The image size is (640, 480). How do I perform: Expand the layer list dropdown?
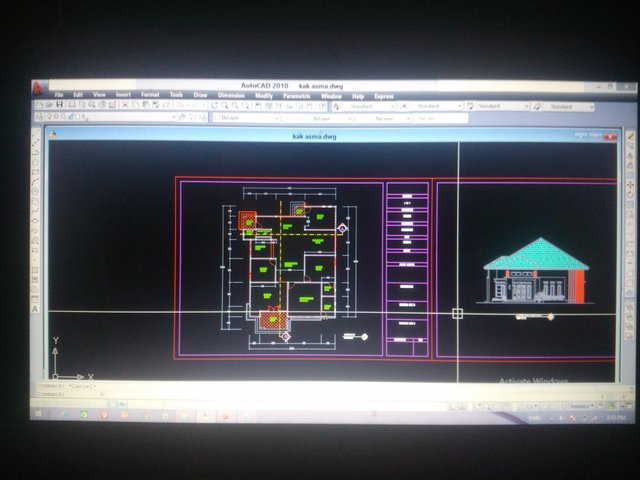[x=173, y=118]
